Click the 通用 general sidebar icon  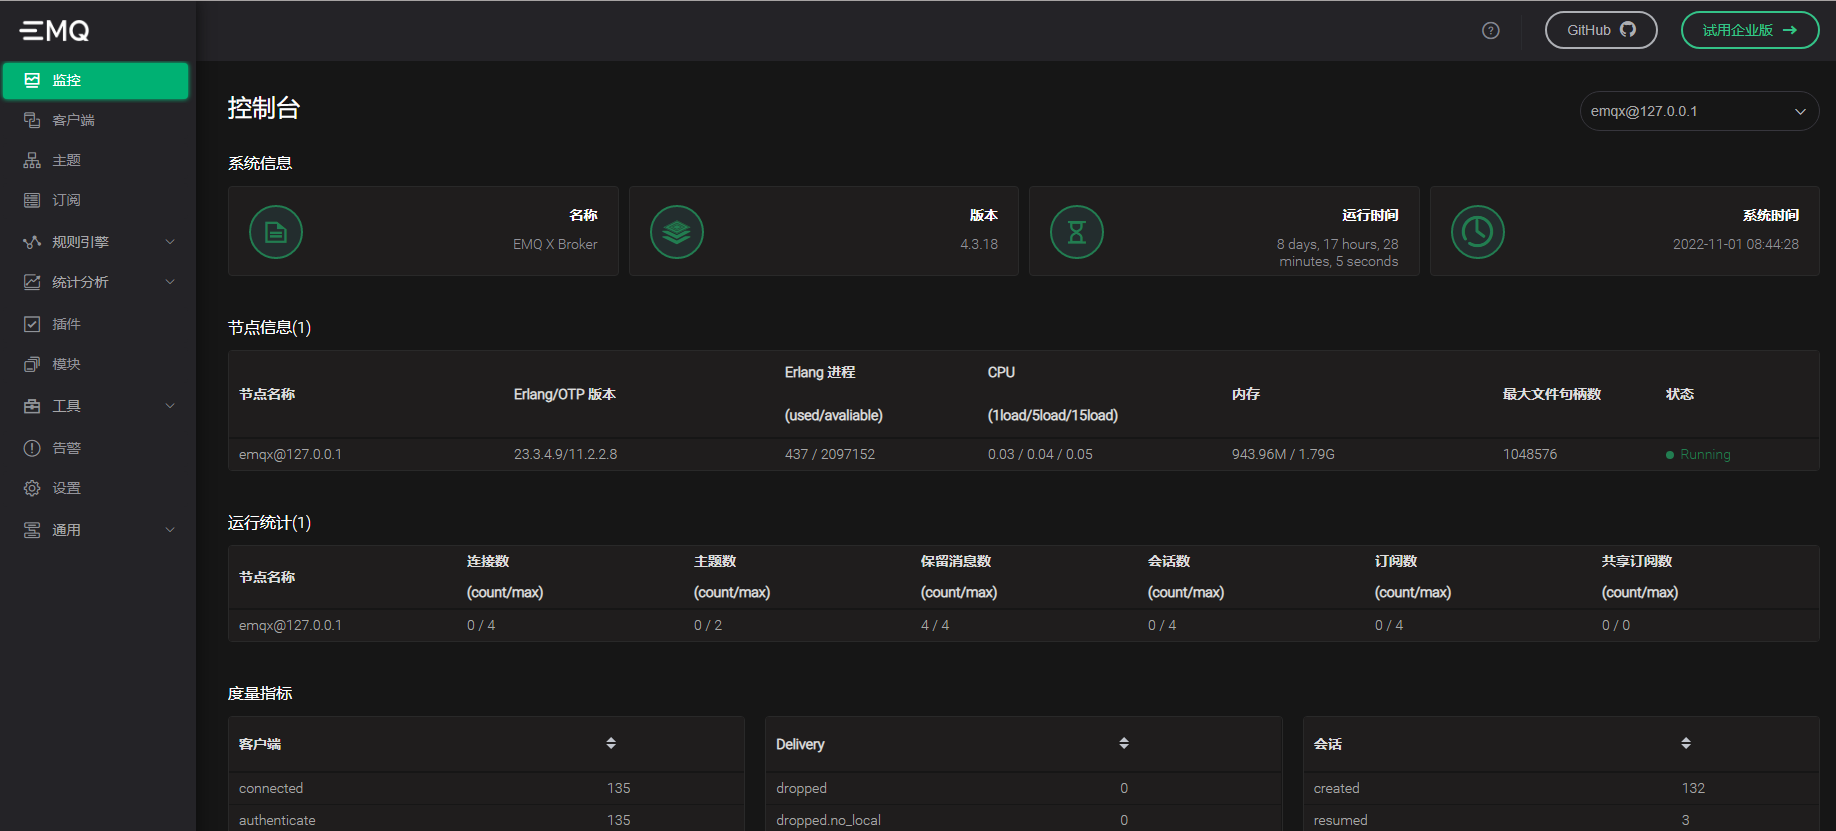(x=32, y=530)
